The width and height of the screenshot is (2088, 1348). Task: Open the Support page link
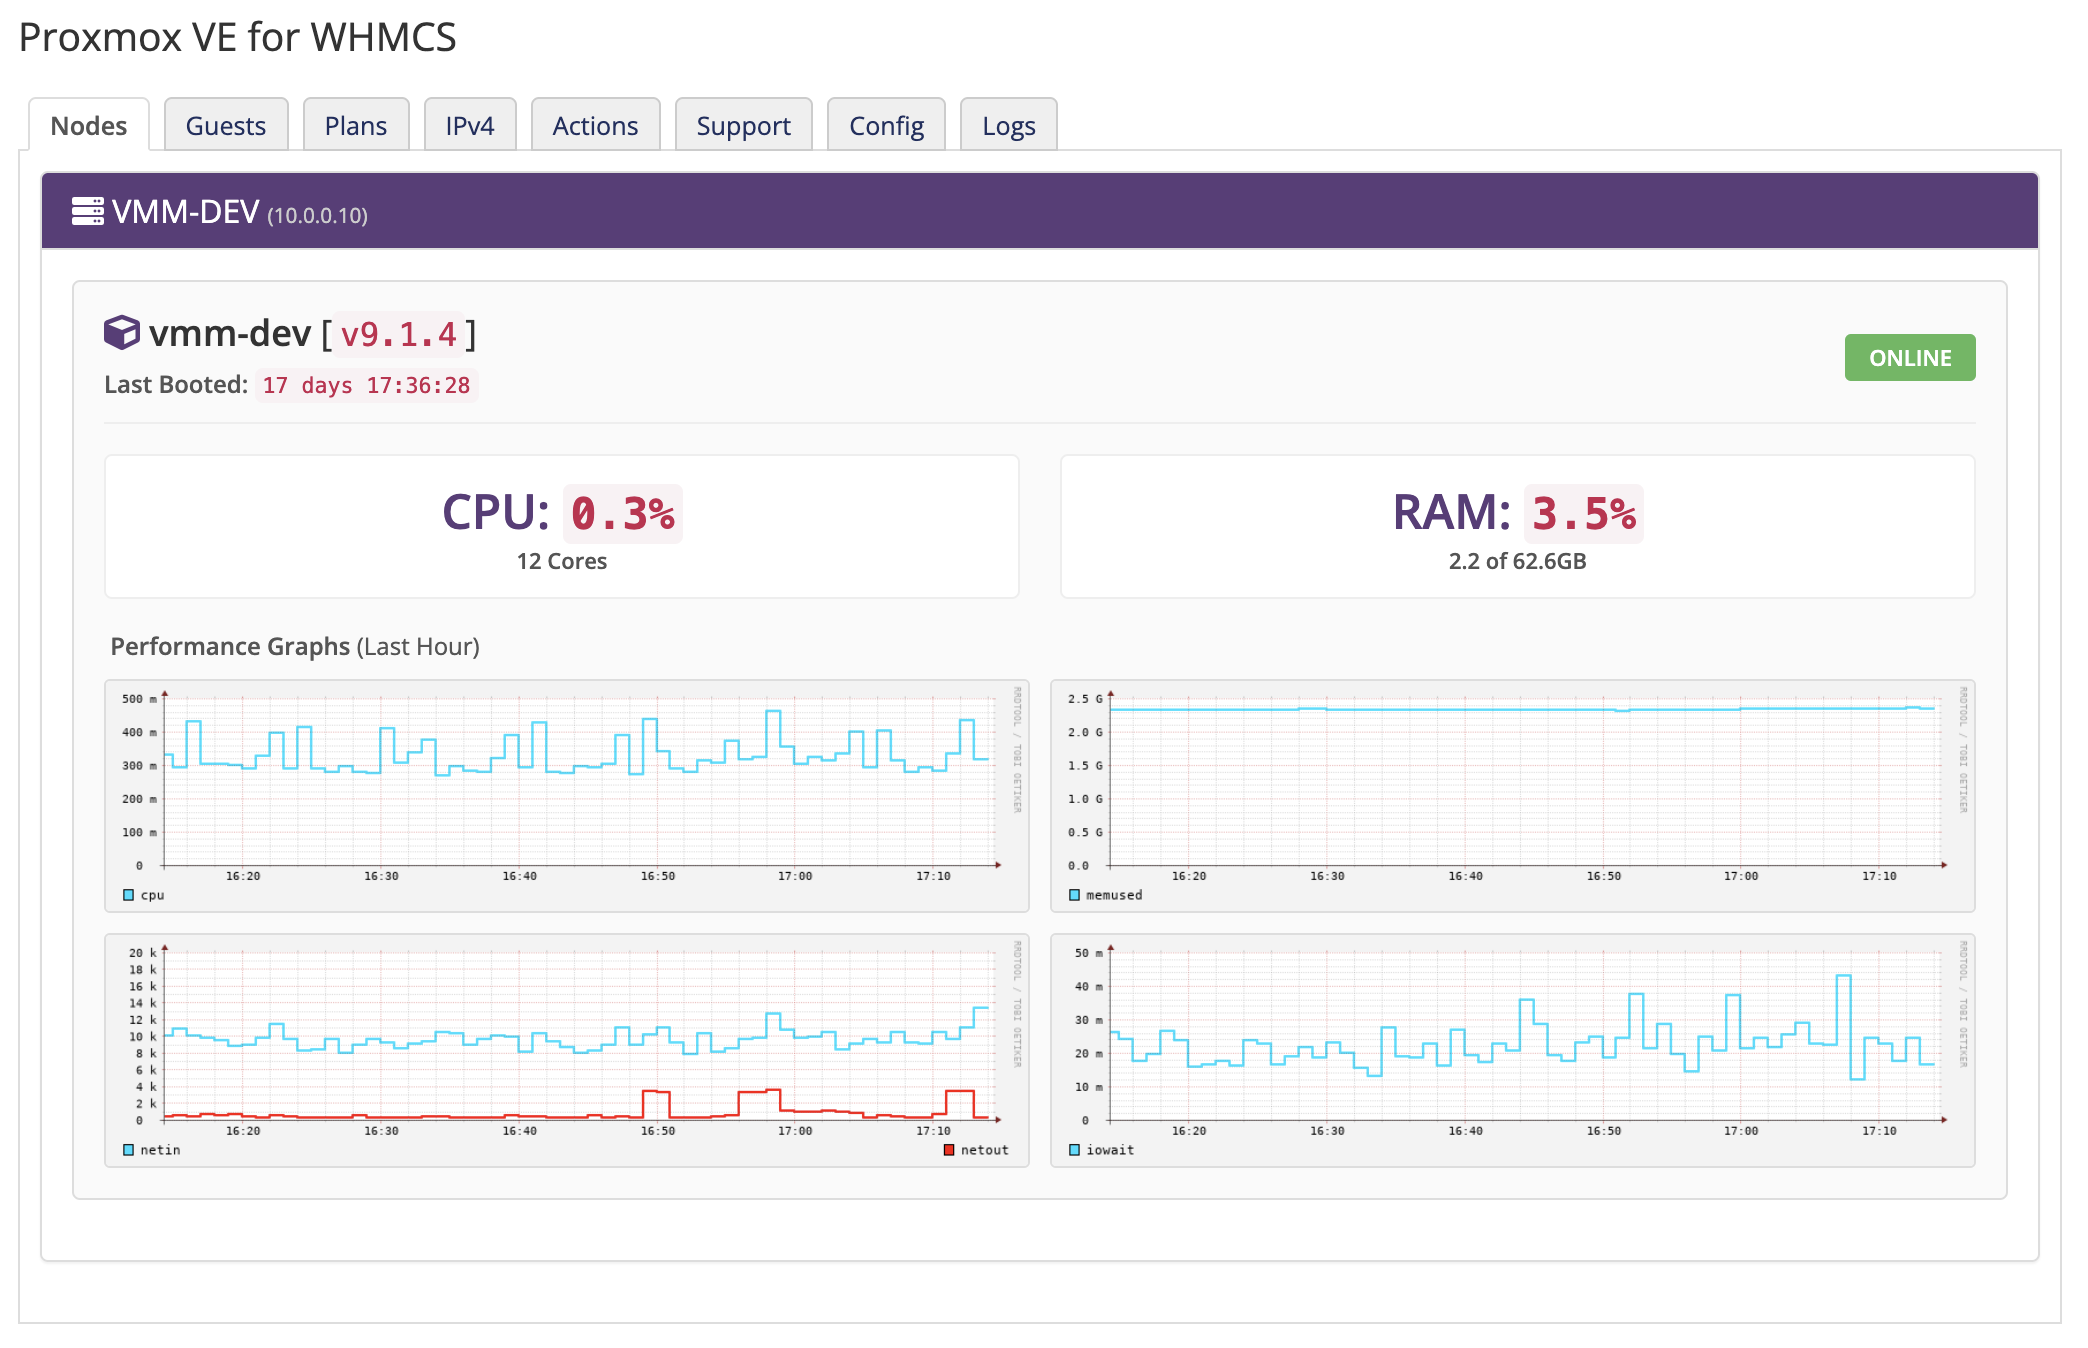[743, 125]
